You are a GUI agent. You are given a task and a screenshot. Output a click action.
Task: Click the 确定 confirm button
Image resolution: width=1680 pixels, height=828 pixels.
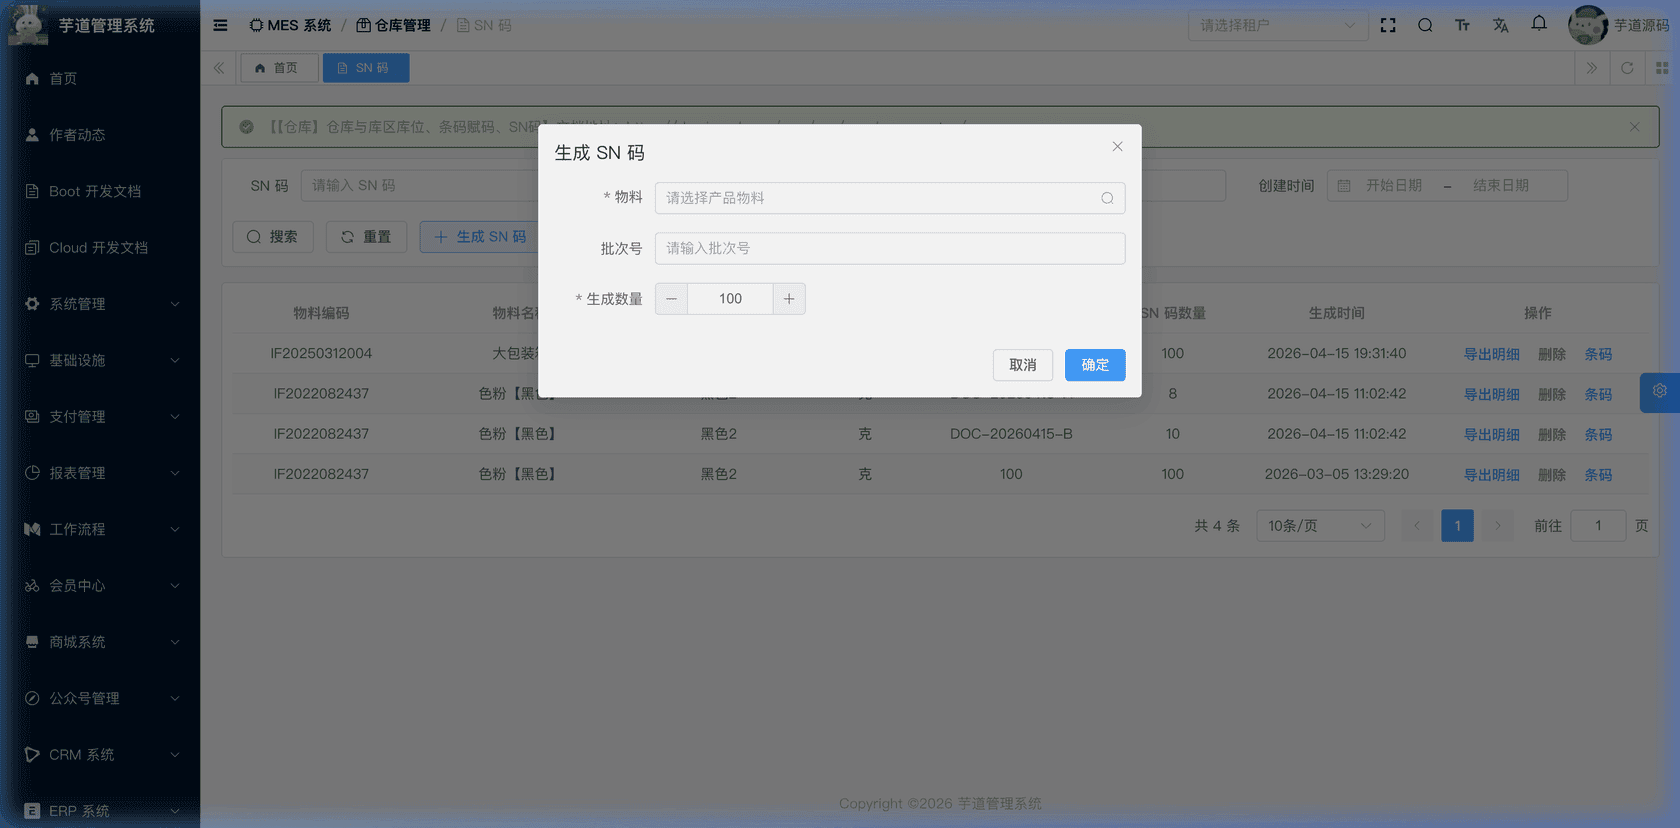point(1094,365)
